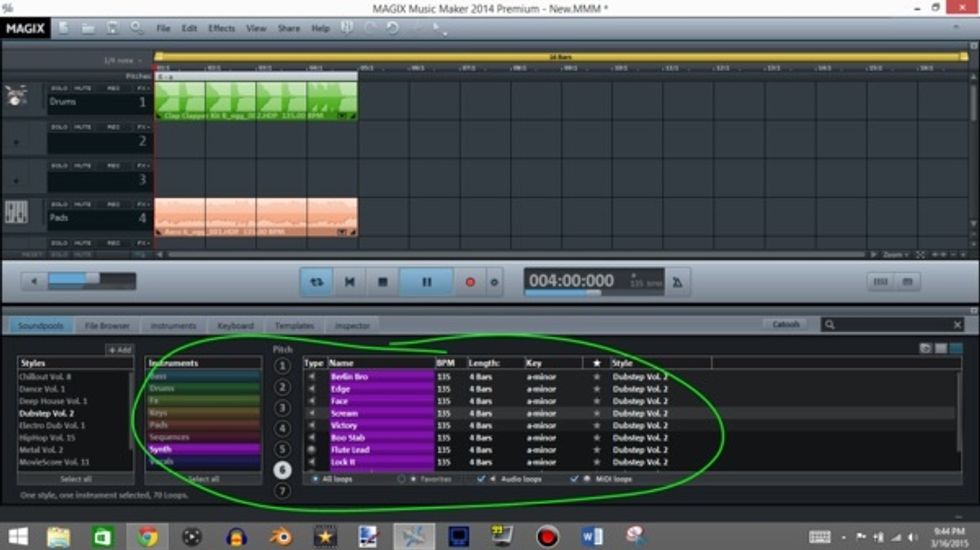Click the Flute Lead loop type icon
Viewport: 980px width, 550px height.
(x=312, y=449)
